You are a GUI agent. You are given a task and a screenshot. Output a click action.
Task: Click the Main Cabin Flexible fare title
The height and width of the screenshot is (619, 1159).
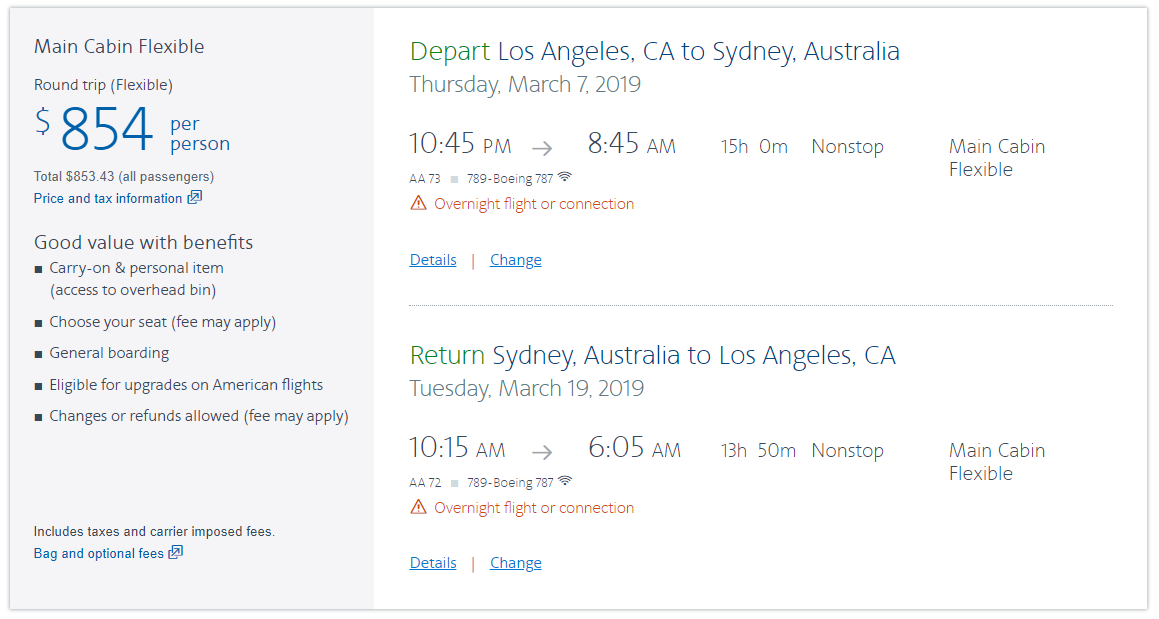point(119,46)
